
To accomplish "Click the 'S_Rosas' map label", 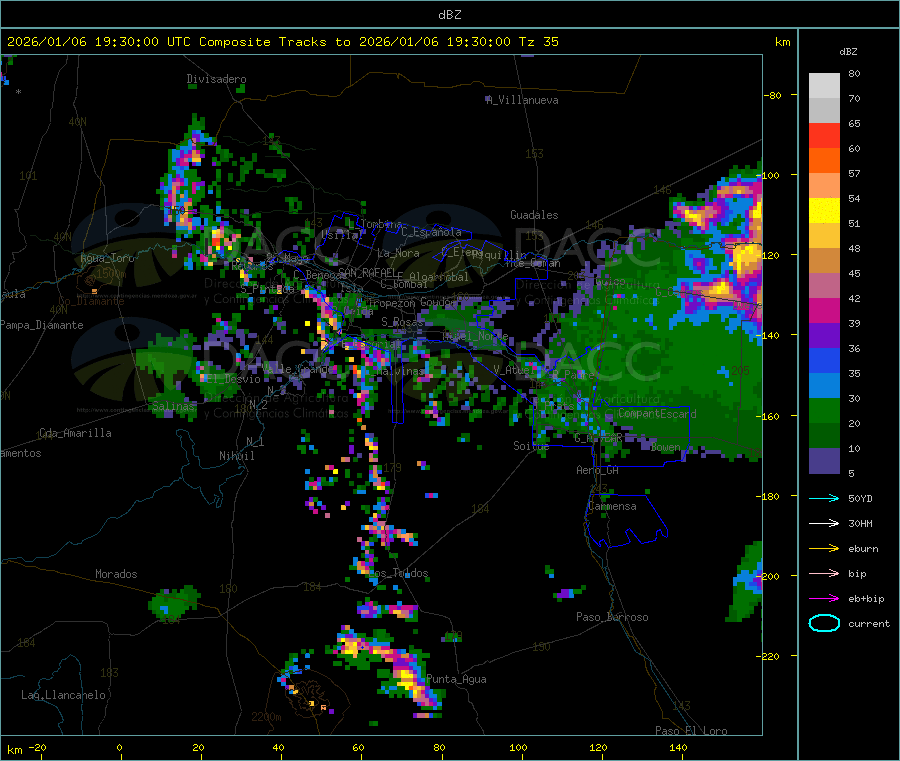I will coord(402,322).
